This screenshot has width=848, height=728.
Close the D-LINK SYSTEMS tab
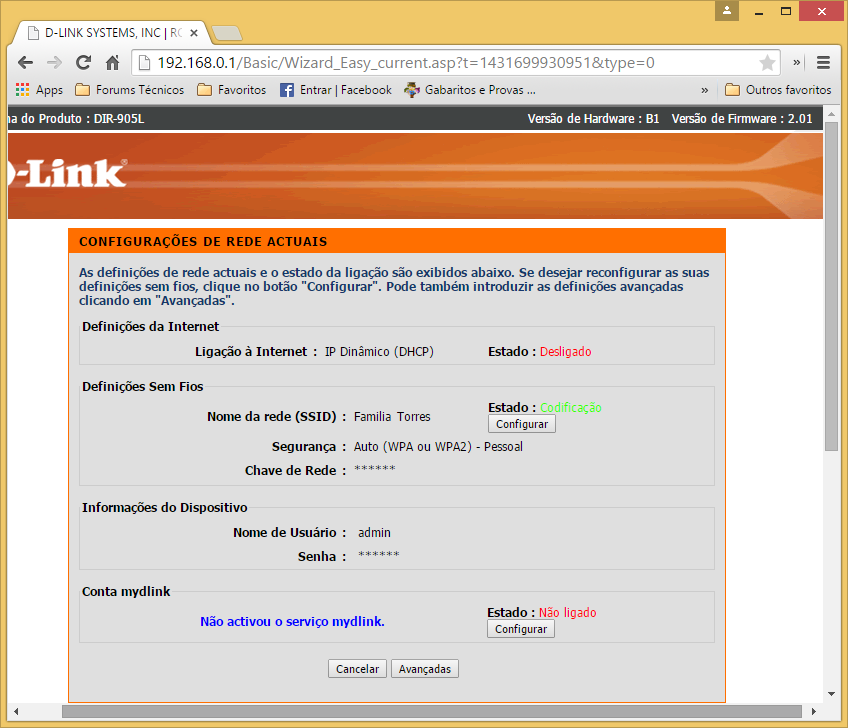[x=194, y=33]
